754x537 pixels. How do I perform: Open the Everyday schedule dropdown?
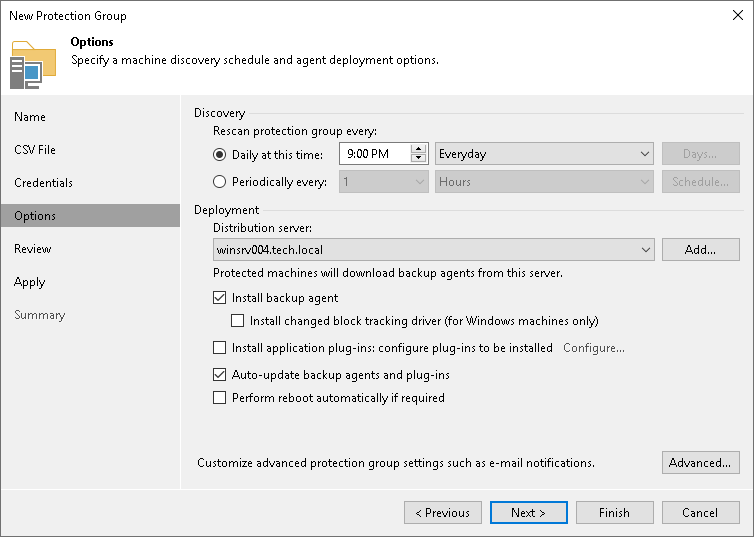point(544,154)
